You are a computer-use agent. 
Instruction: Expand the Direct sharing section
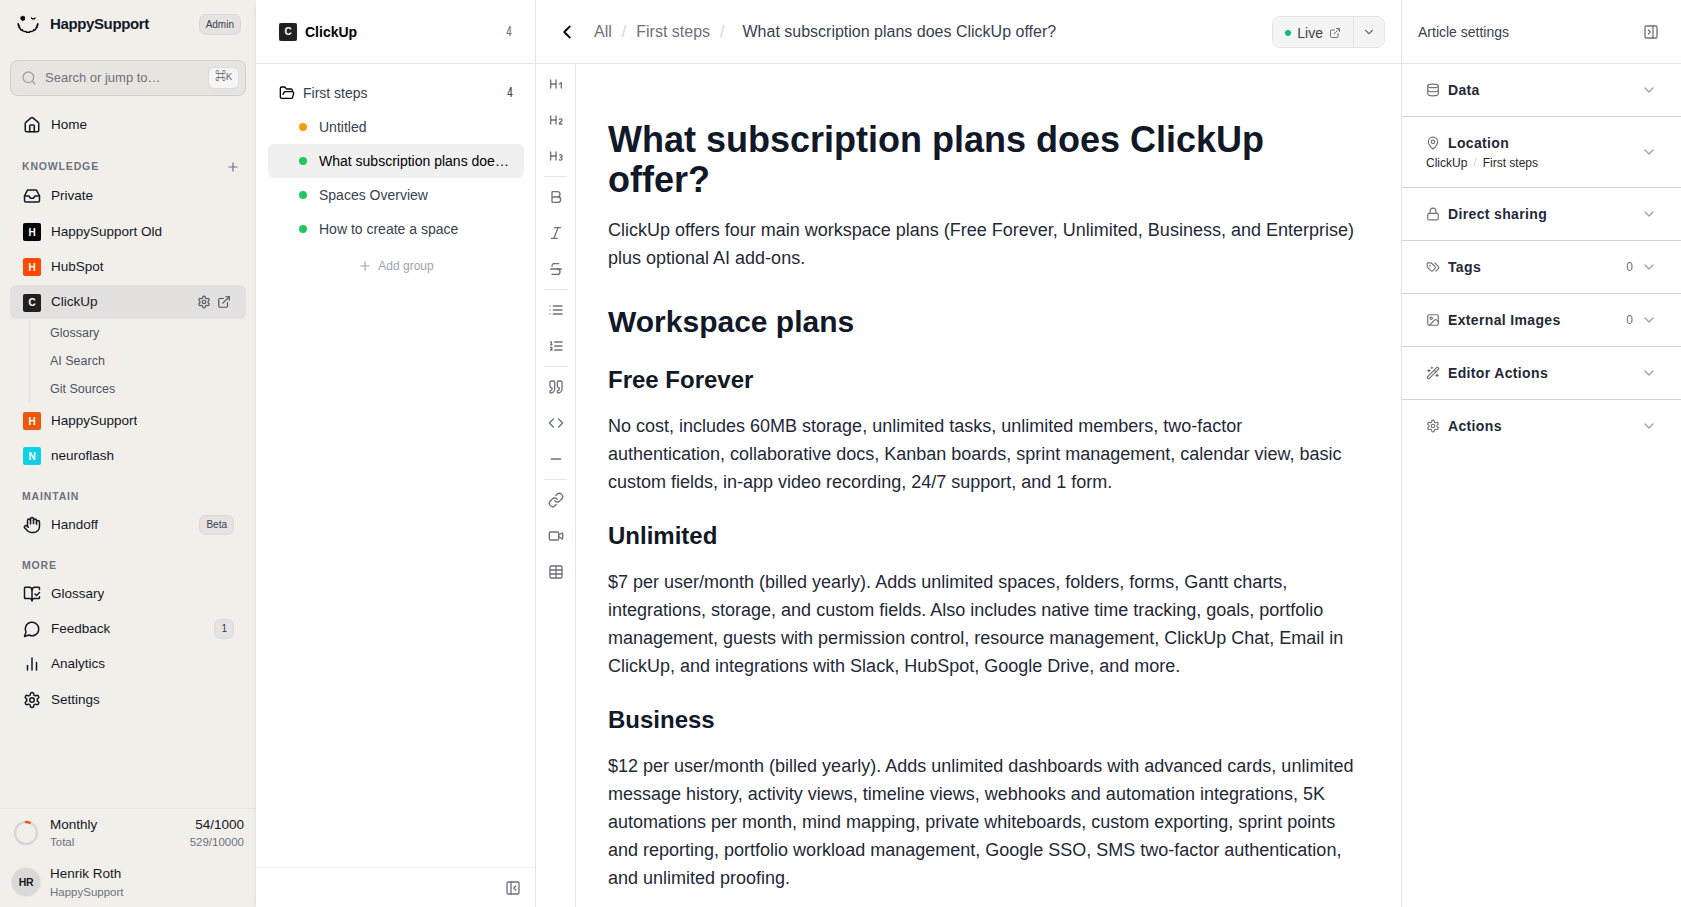(1541, 214)
